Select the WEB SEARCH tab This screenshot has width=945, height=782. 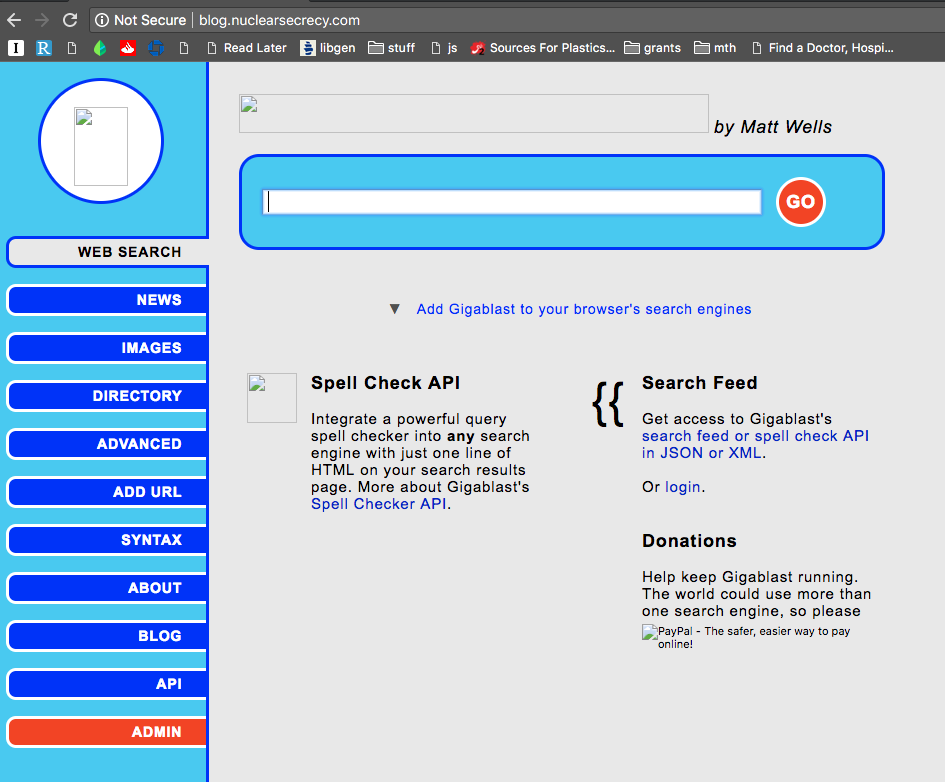point(108,252)
